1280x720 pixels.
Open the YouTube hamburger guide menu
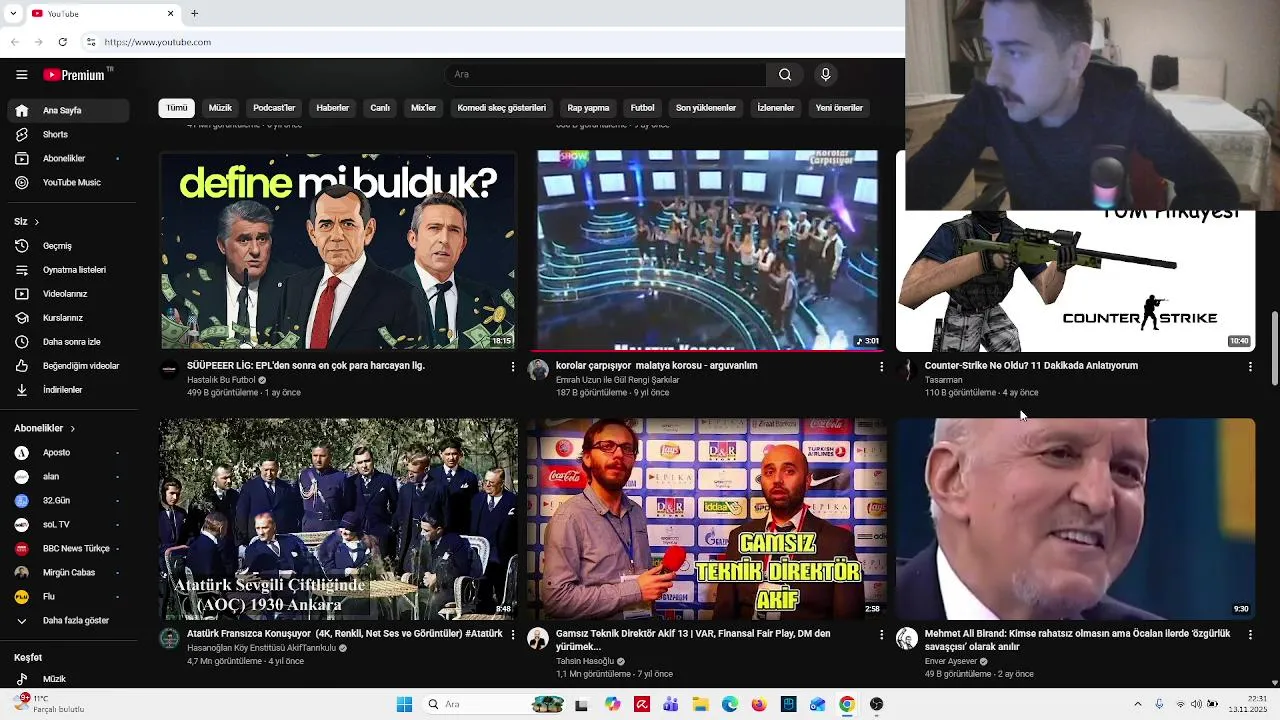pos(21,75)
